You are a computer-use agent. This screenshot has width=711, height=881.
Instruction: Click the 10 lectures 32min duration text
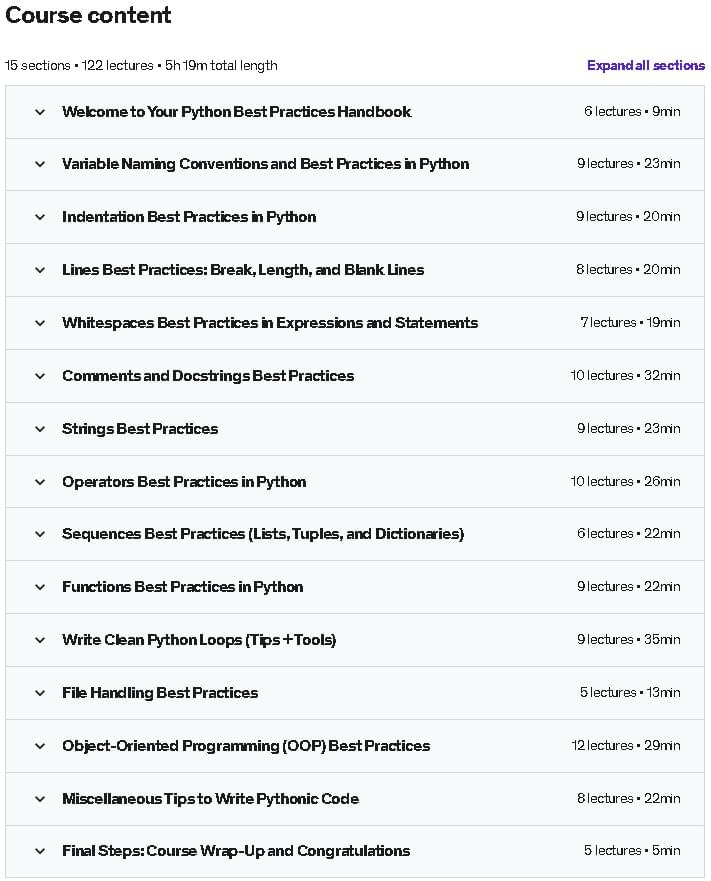point(625,376)
